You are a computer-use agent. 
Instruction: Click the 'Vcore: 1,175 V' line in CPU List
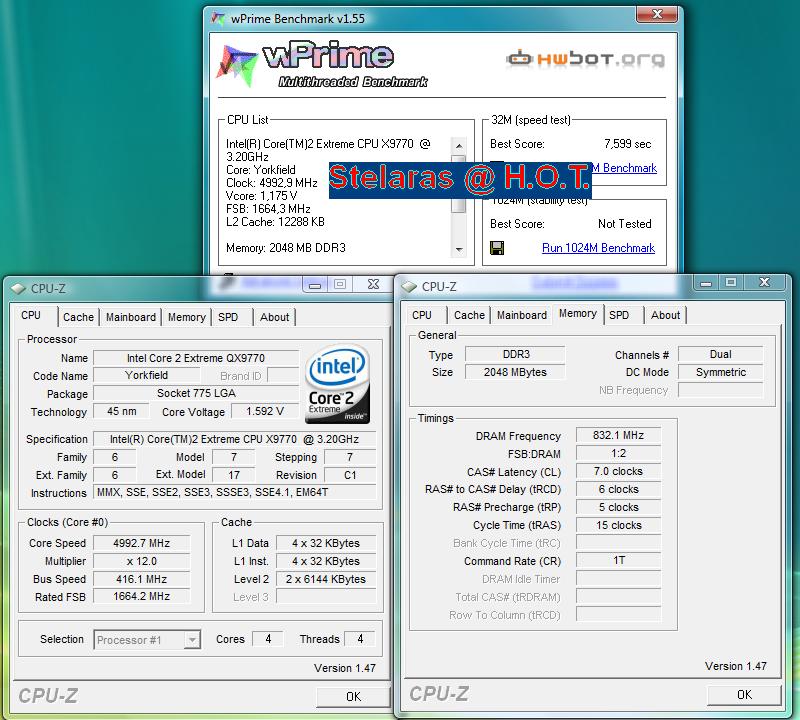click(261, 196)
